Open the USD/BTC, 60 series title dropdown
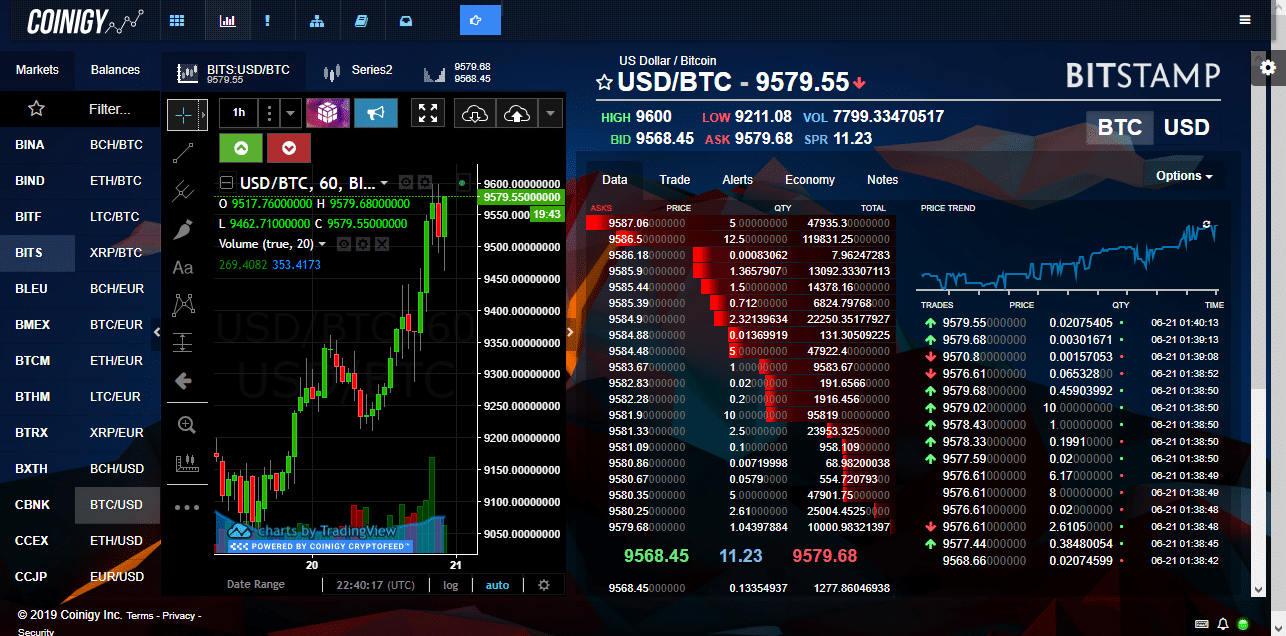The height and width of the screenshot is (636, 1286). pyautogui.click(x=385, y=184)
